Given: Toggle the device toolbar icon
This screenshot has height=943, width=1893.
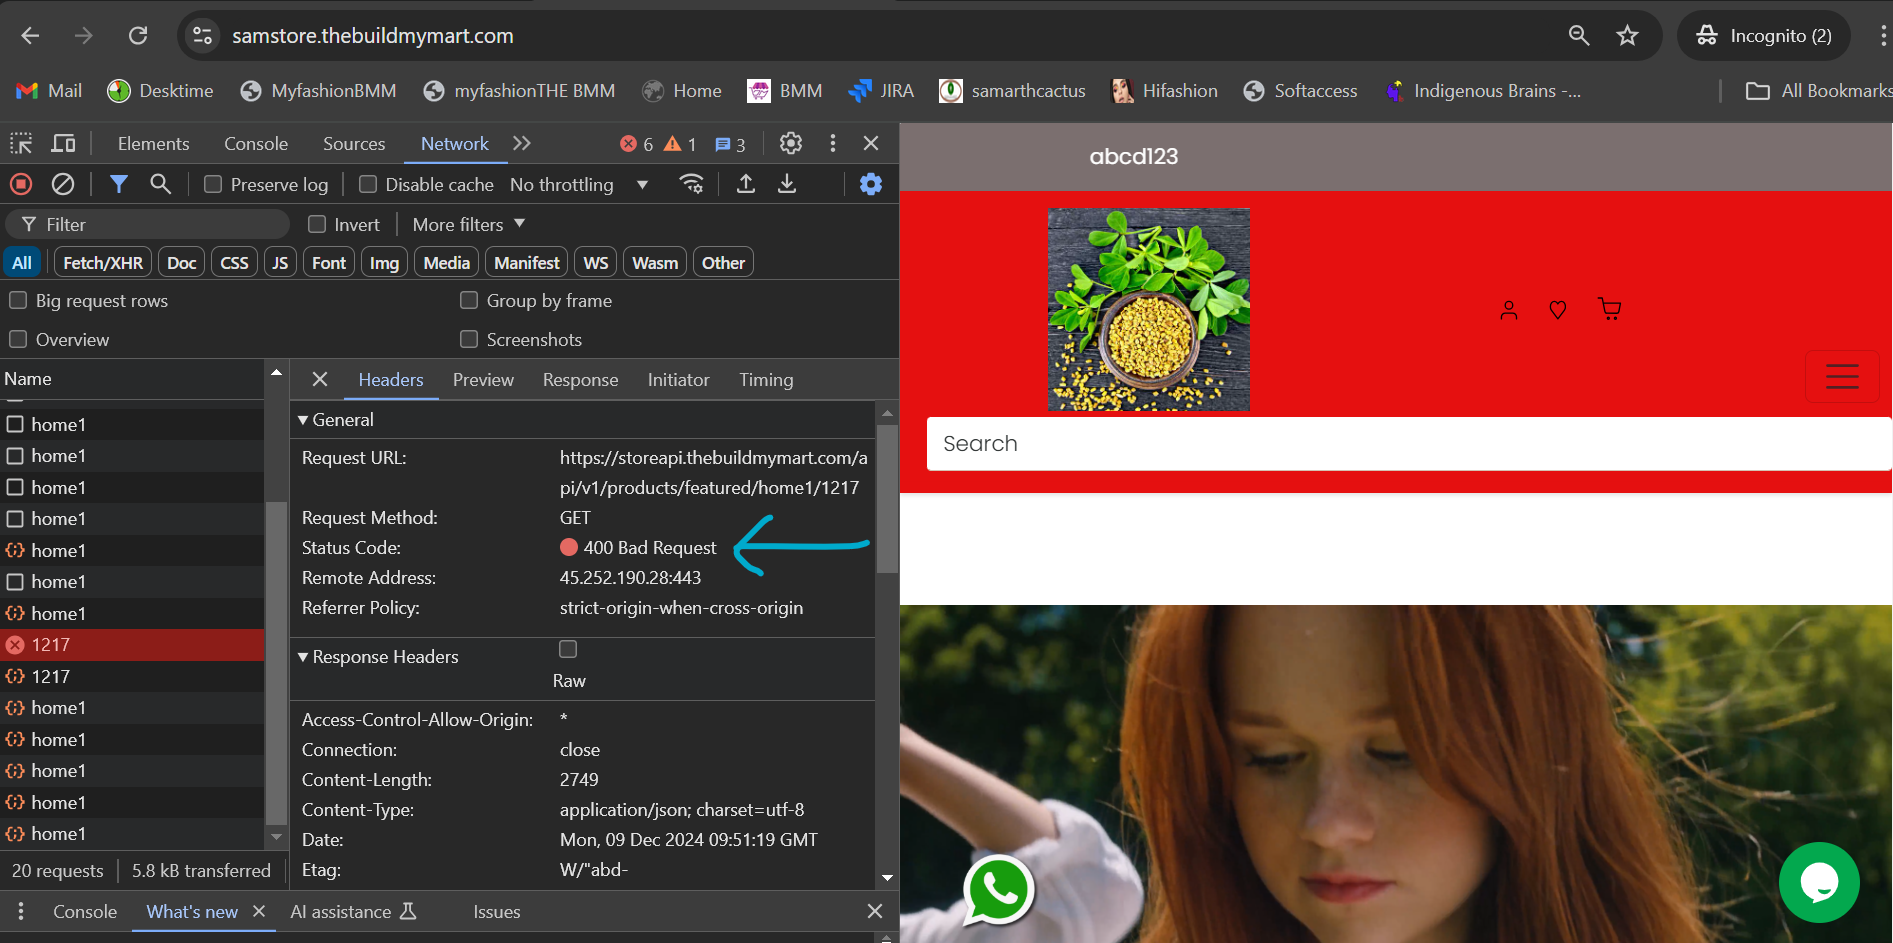Looking at the screenshot, I should (x=63, y=143).
